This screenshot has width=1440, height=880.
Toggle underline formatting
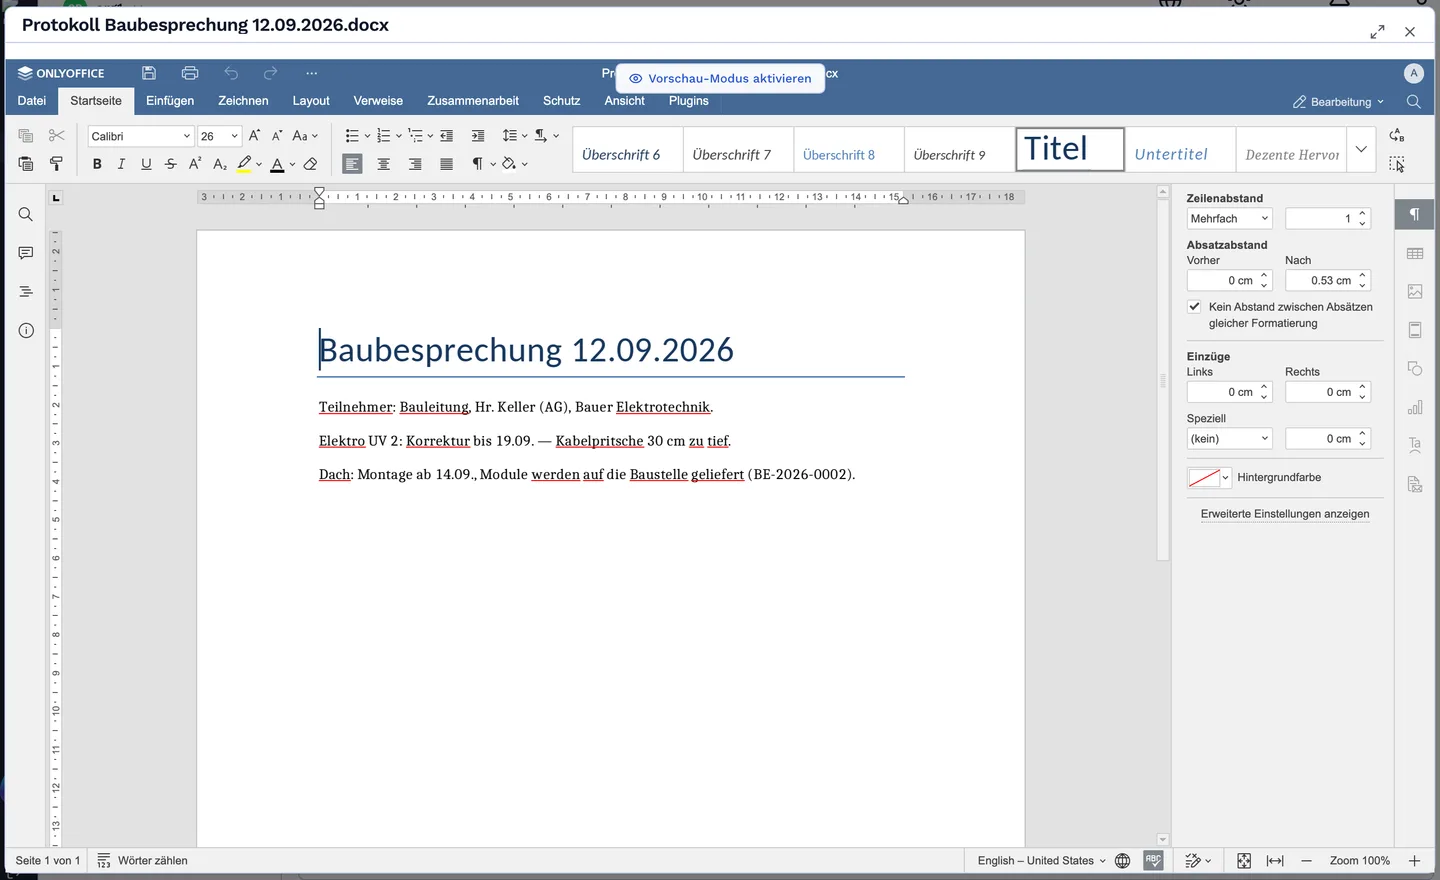146,164
